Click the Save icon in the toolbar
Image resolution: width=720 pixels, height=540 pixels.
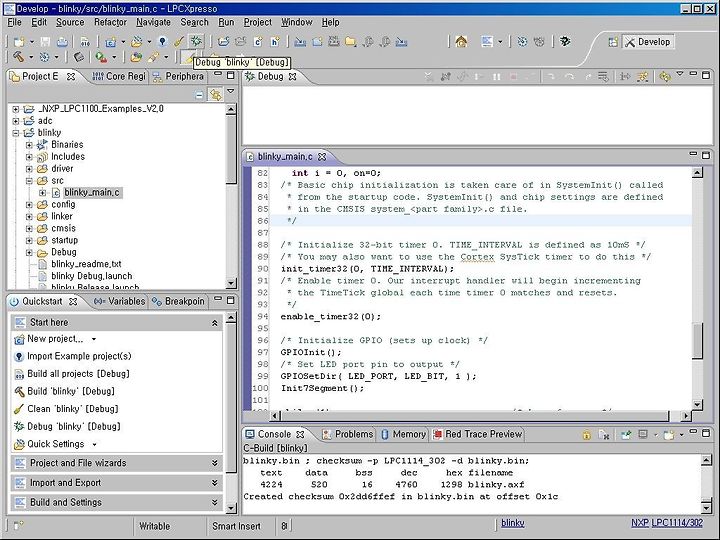tap(45, 42)
